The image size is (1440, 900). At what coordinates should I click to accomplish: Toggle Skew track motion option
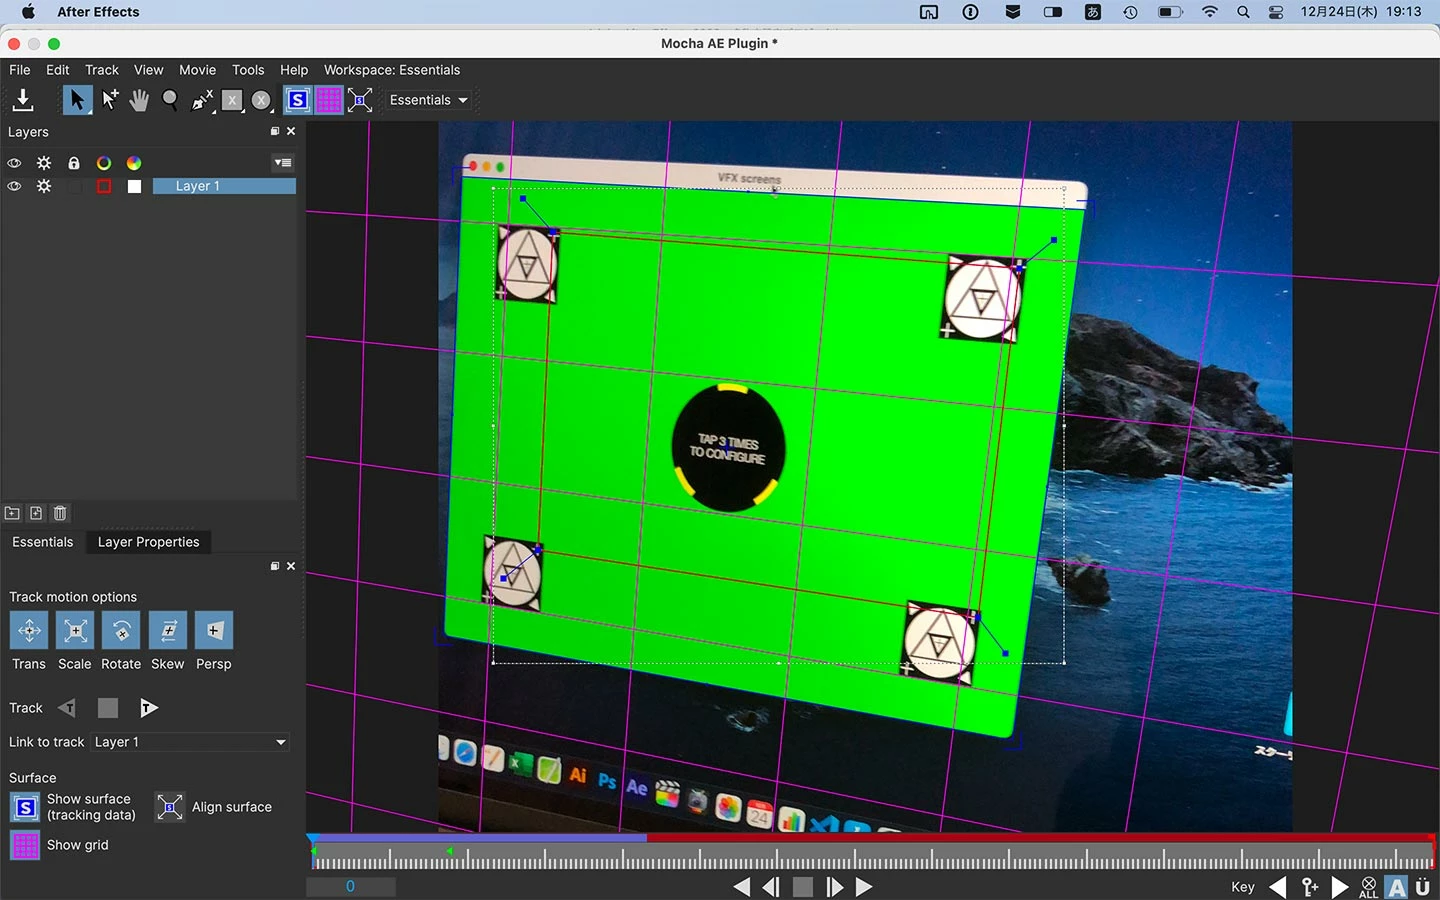coord(168,631)
